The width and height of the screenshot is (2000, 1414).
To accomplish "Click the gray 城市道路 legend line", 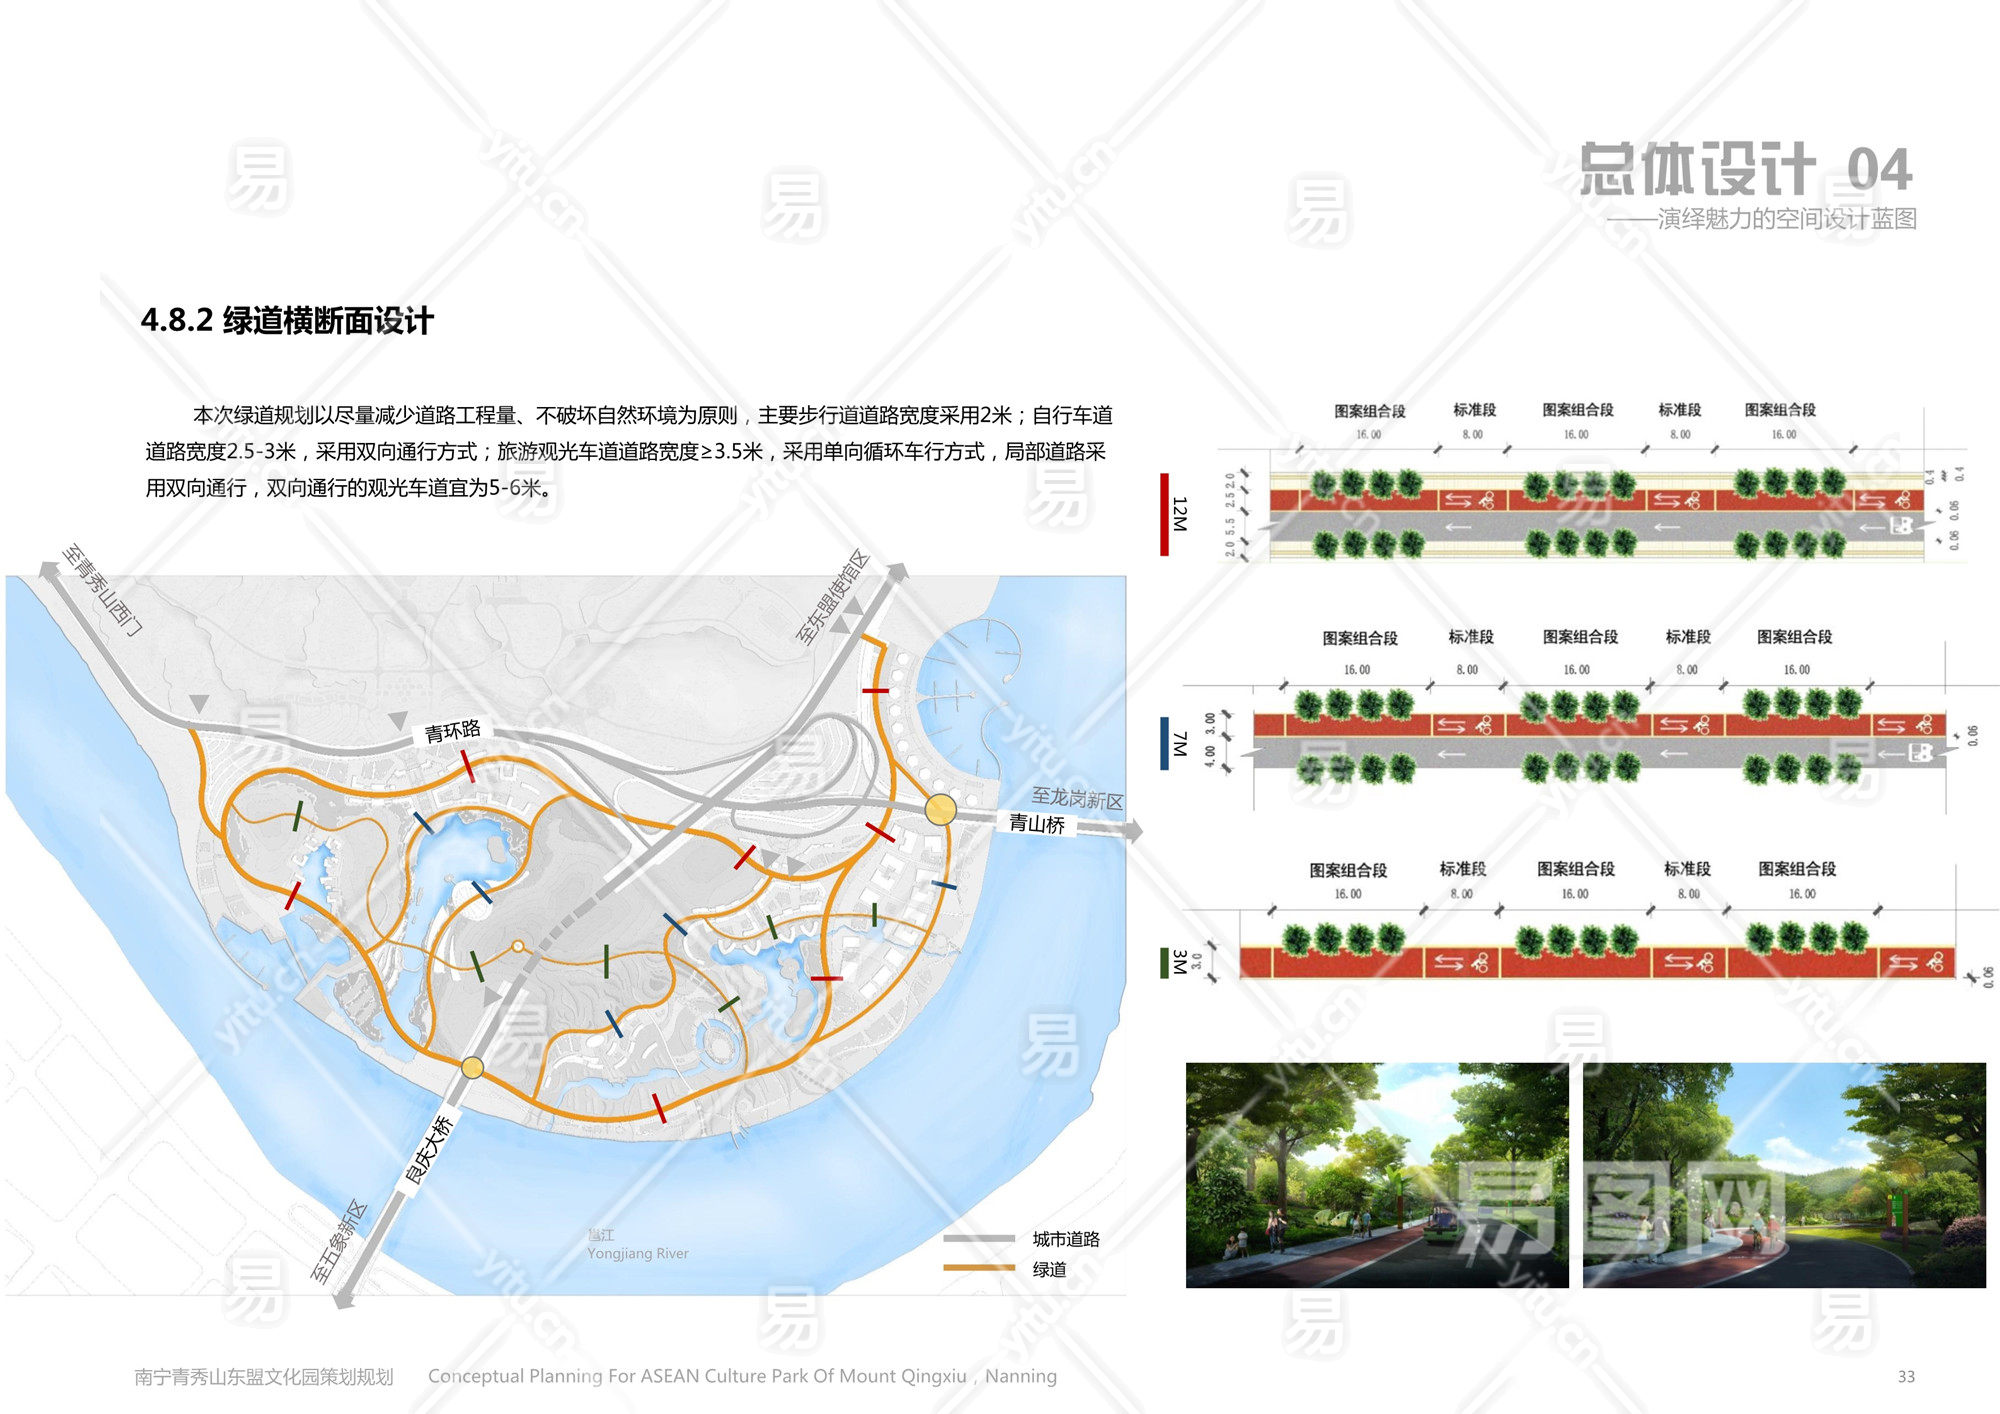I will pos(978,1239).
